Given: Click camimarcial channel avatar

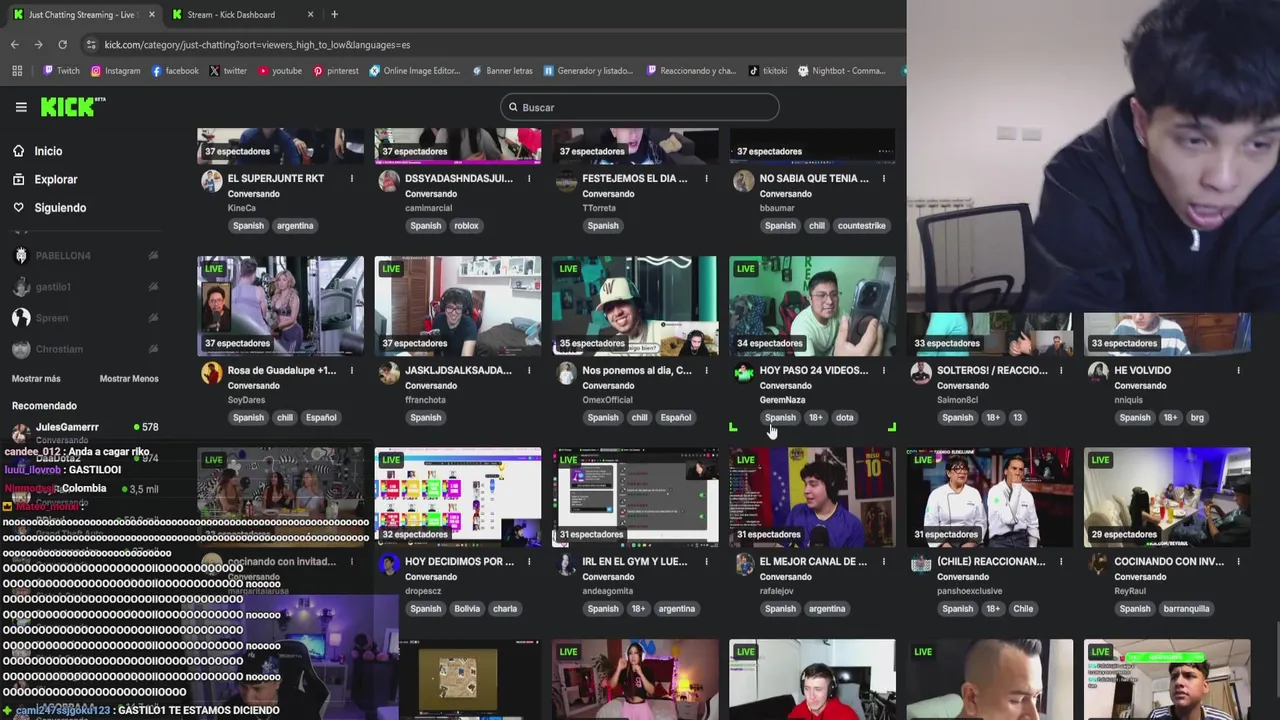Looking at the screenshot, I should (388, 181).
